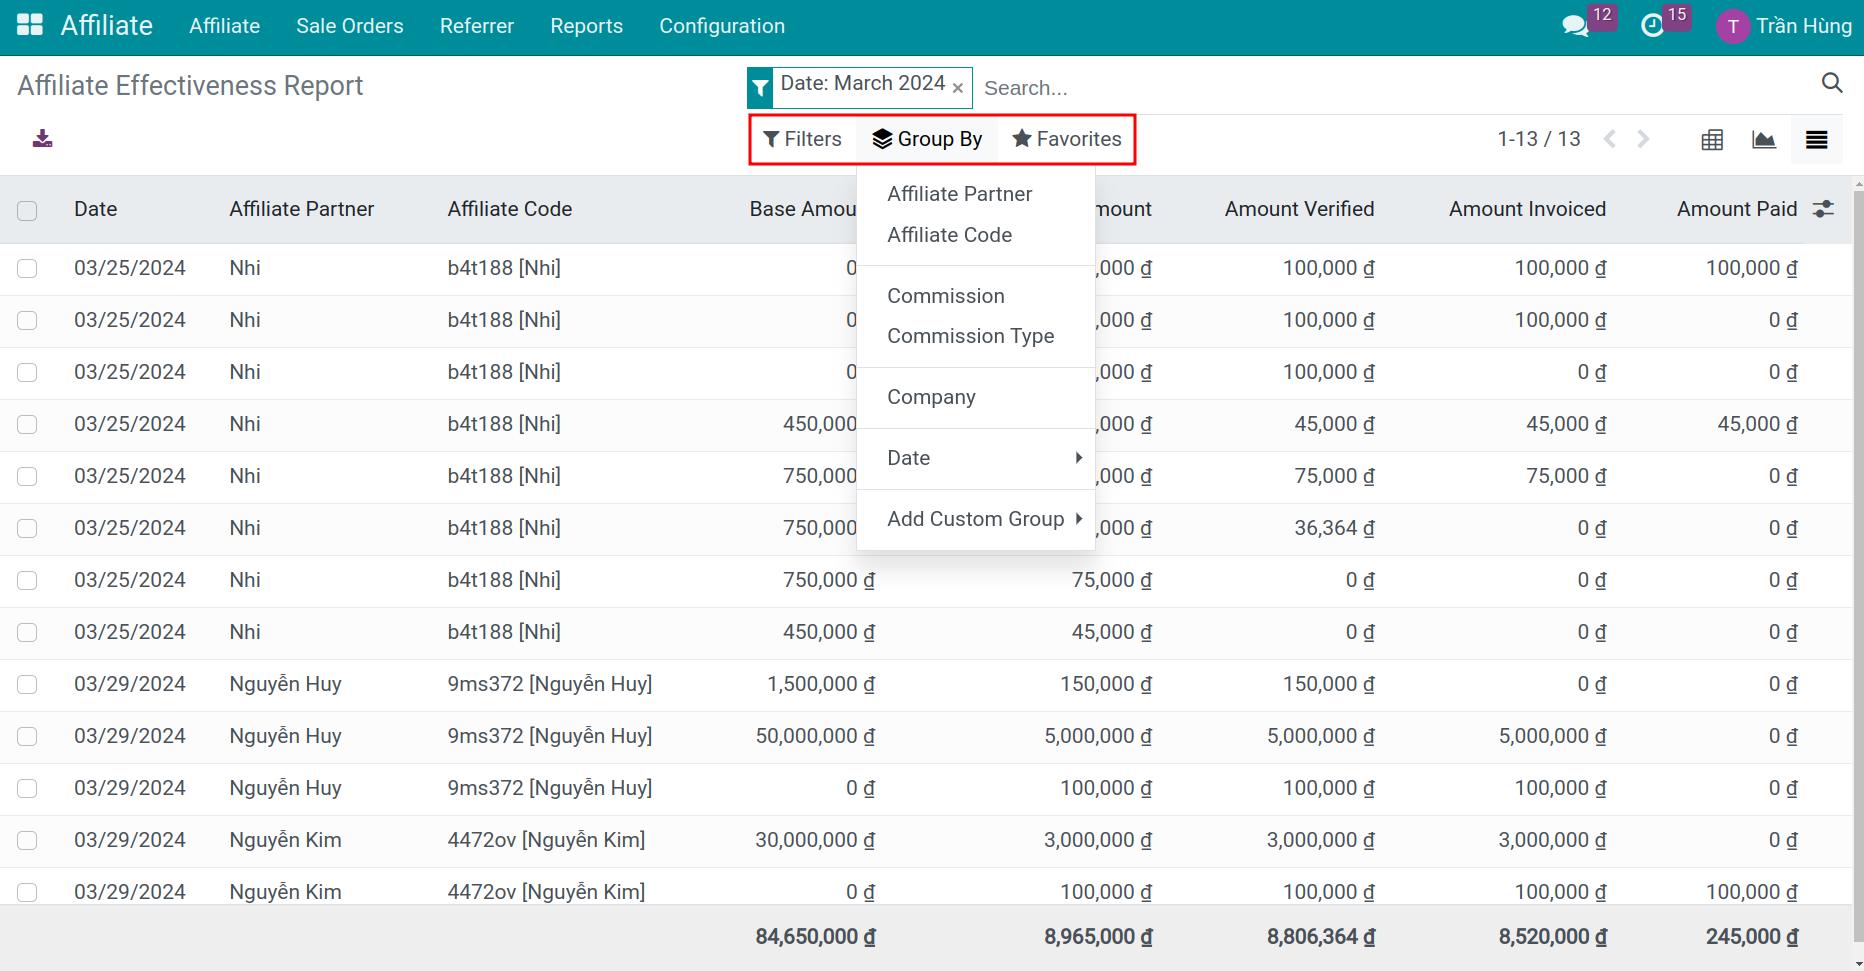Viewport: 1864px width, 971px height.
Task: Click the Affiliate Effectiveness Report title
Action: tap(190, 86)
